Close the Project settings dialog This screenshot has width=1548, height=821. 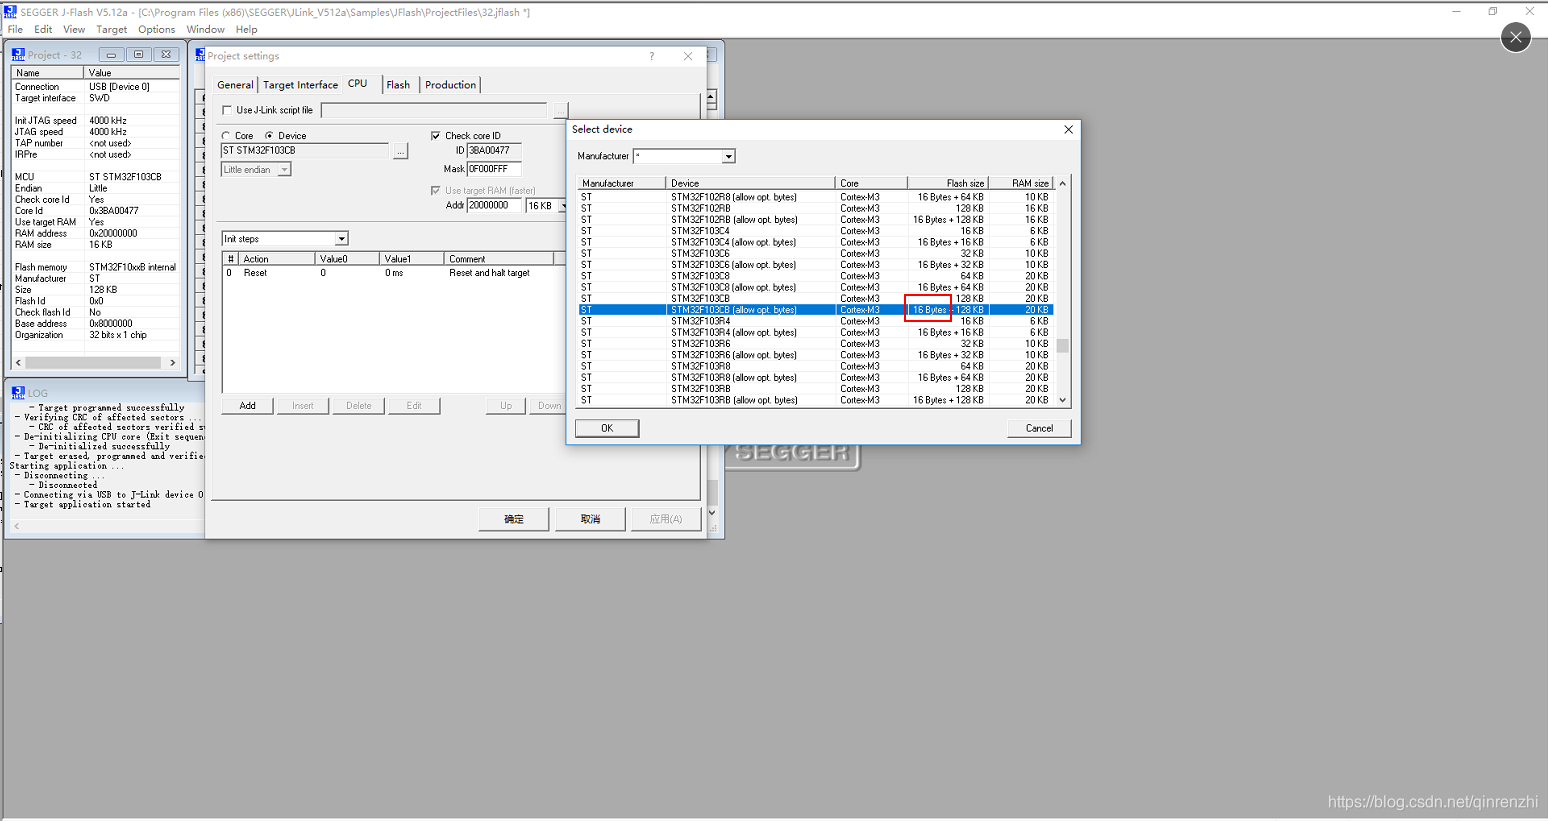pyautogui.click(x=688, y=56)
